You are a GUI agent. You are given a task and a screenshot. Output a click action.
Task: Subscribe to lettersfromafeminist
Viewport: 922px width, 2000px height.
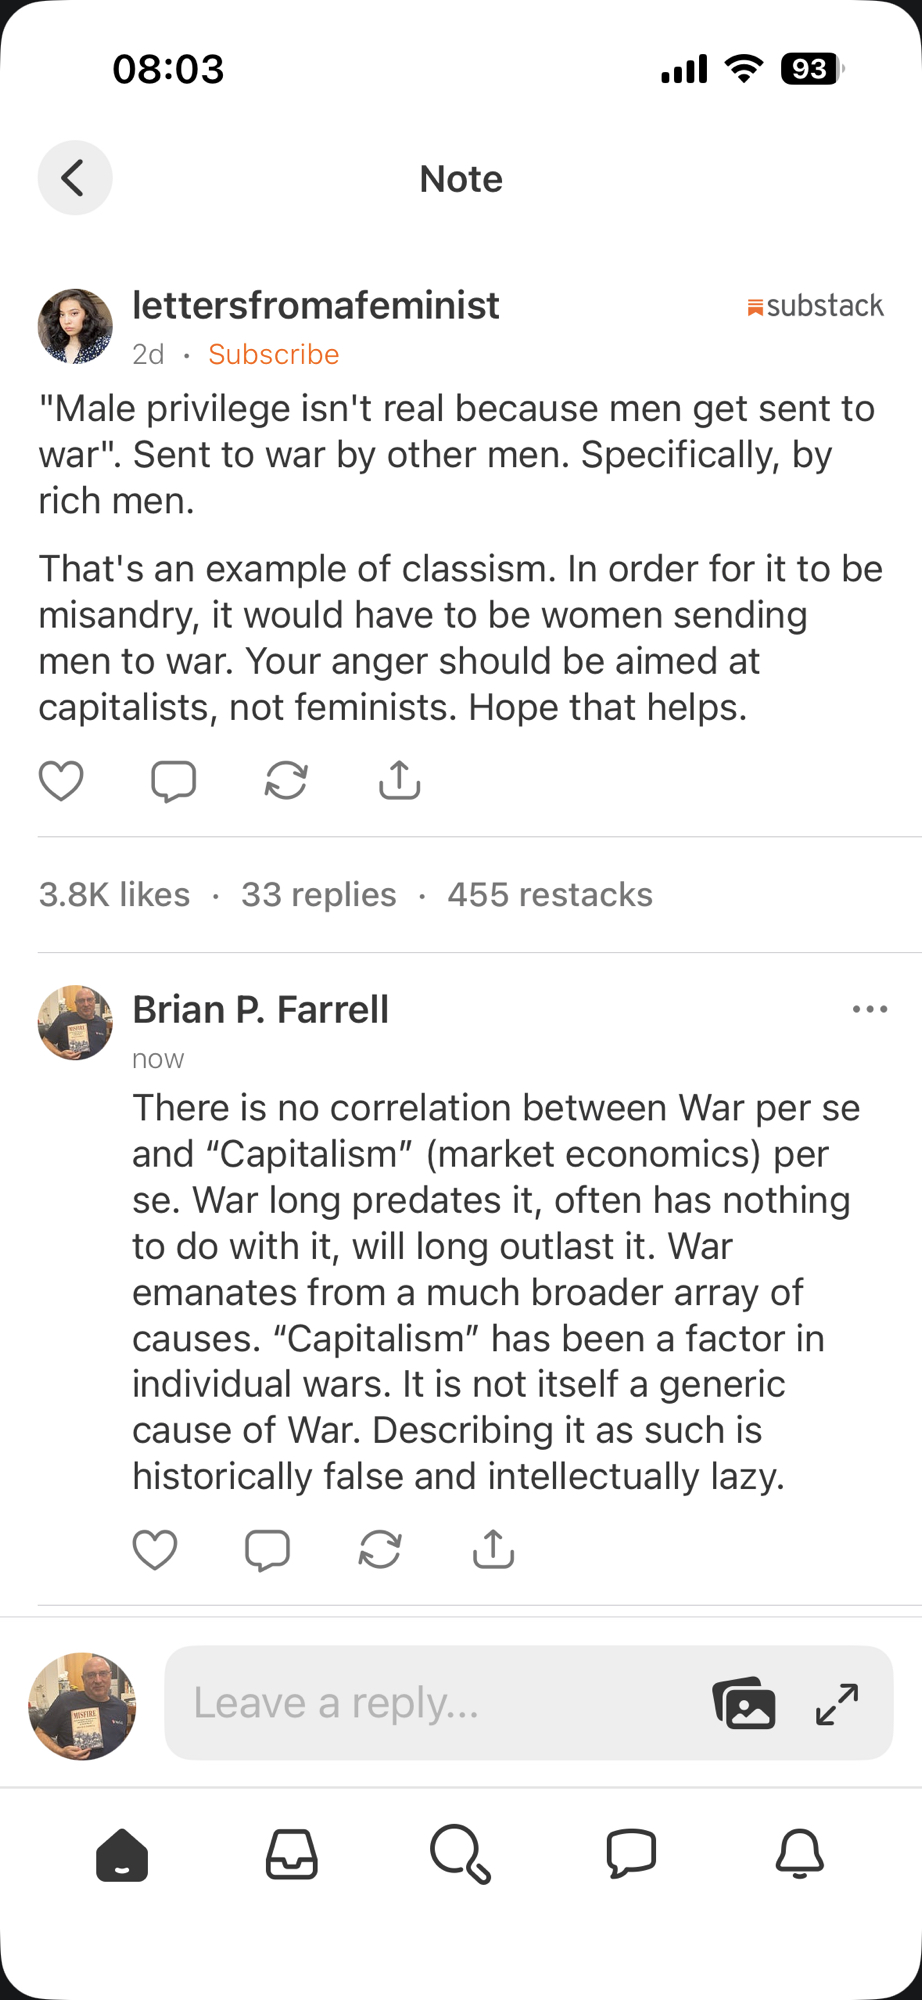273,354
